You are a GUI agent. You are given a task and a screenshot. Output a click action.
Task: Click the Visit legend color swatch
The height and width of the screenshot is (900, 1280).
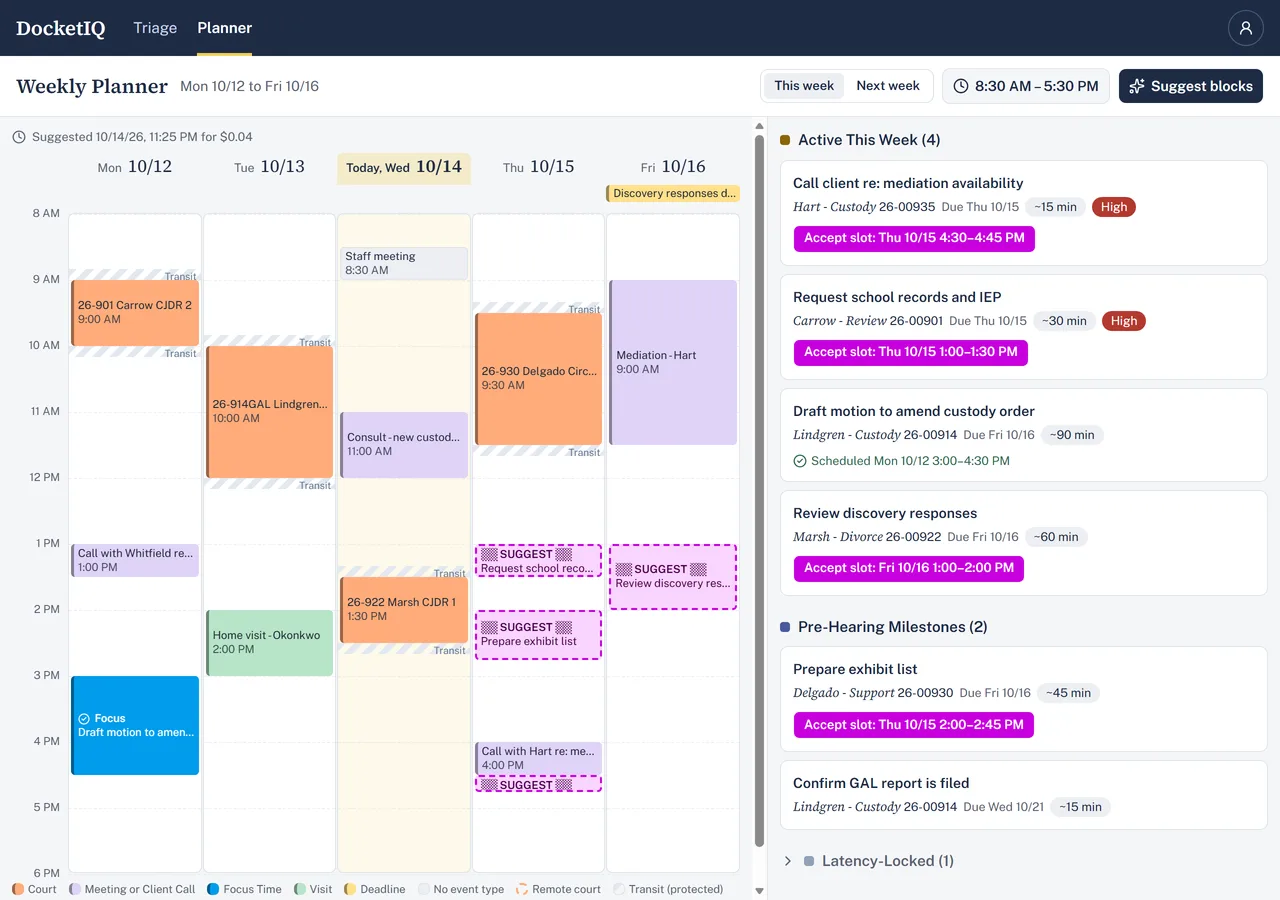300,889
